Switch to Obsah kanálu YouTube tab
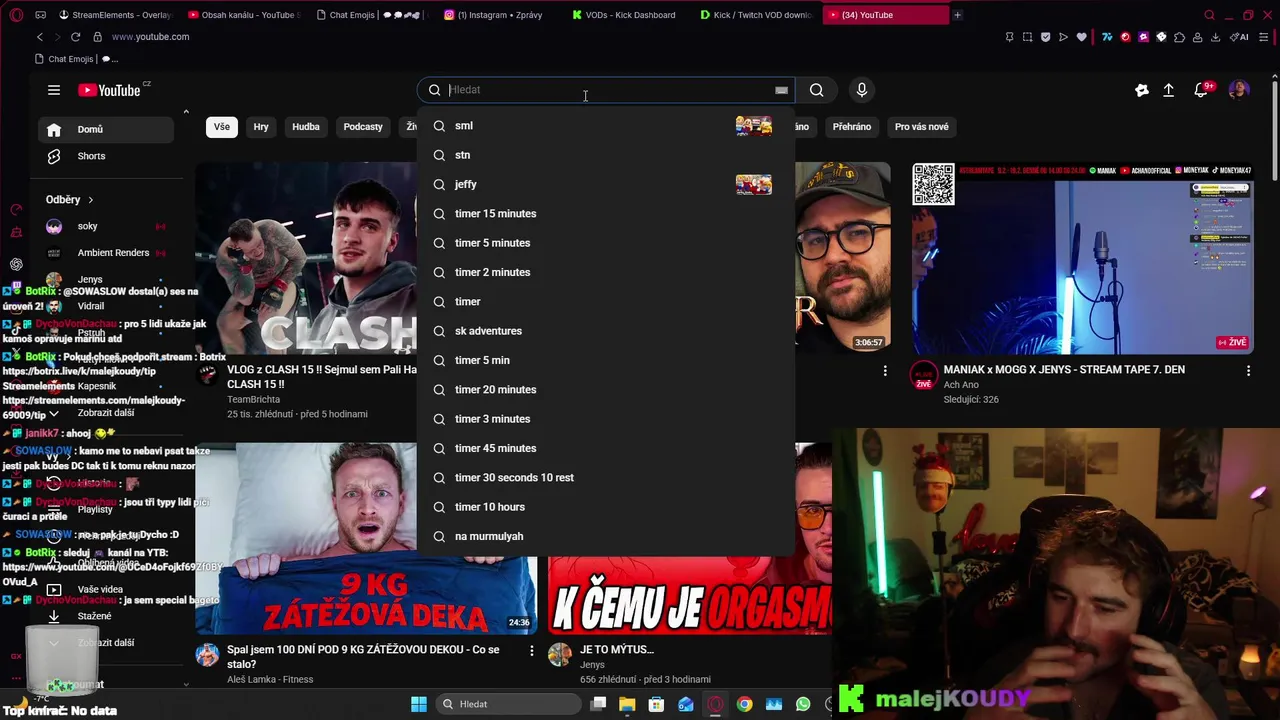 click(x=242, y=15)
